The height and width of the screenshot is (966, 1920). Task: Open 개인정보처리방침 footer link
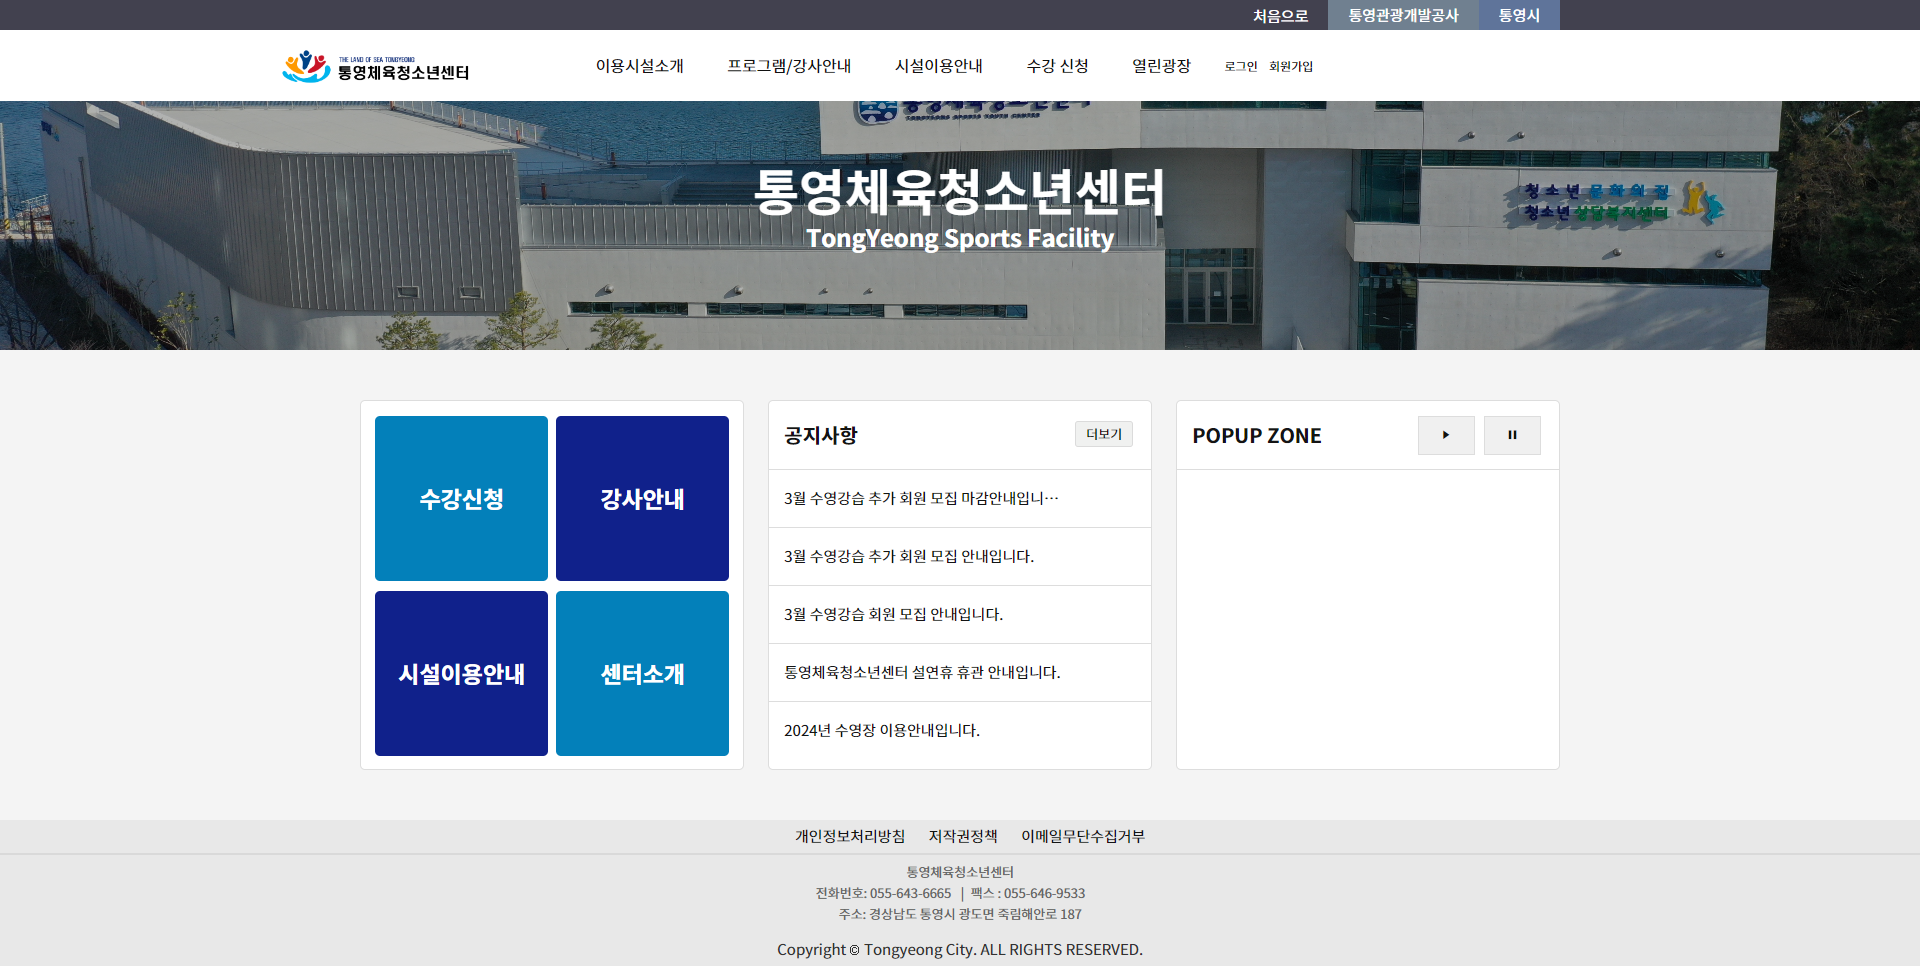coord(849,836)
